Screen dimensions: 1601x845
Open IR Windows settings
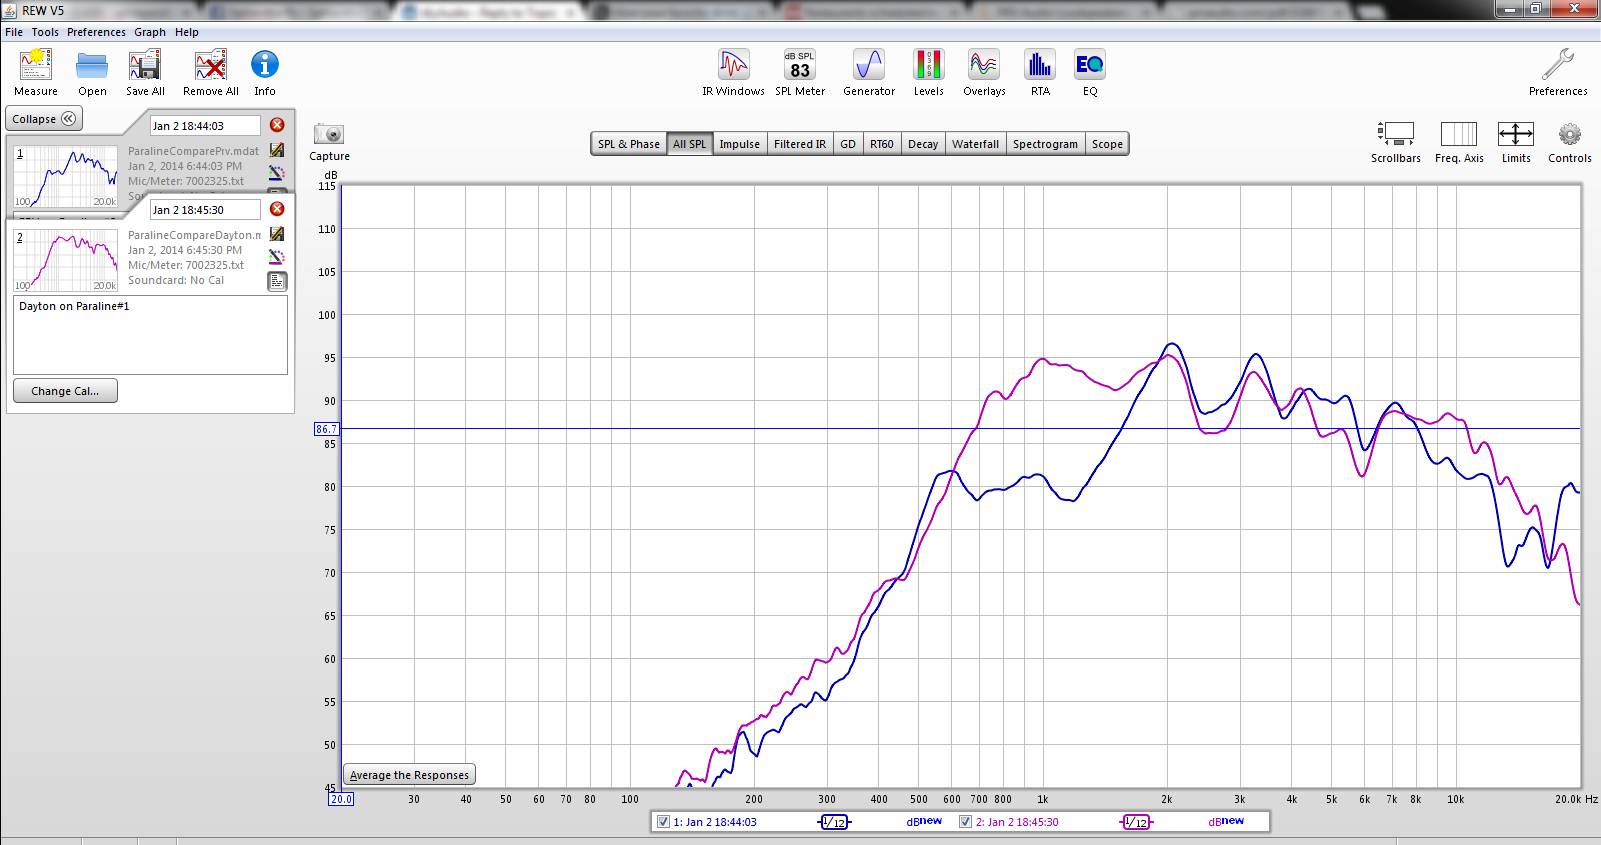coord(733,66)
